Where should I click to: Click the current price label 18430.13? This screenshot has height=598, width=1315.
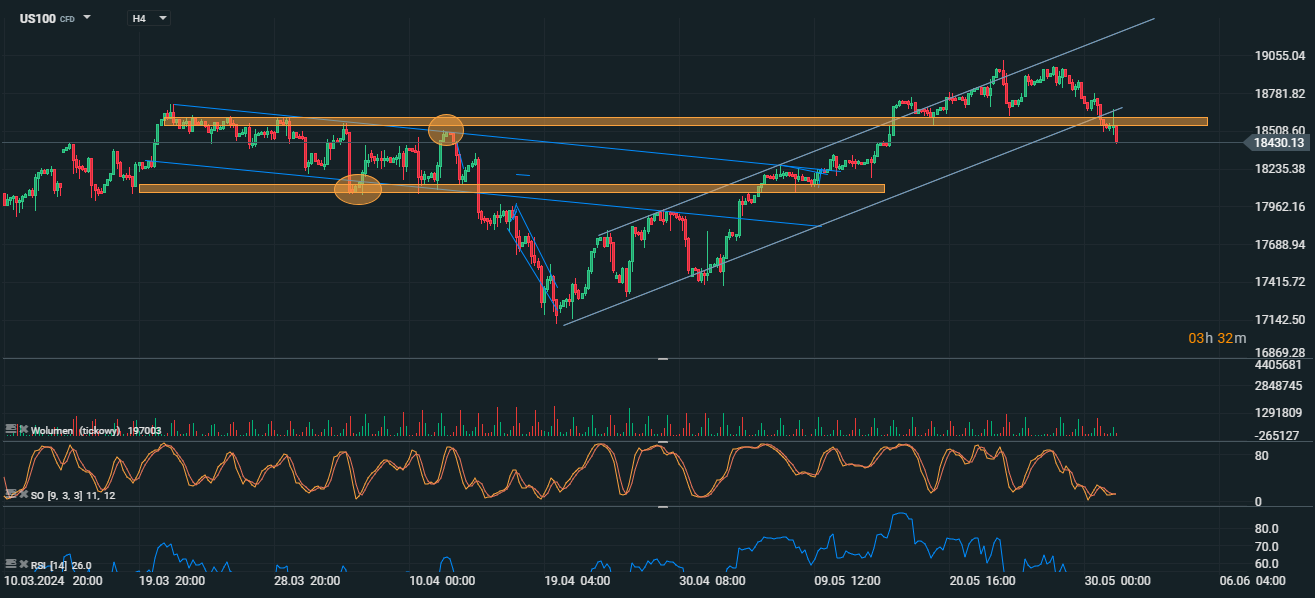tap(1277, 143)
